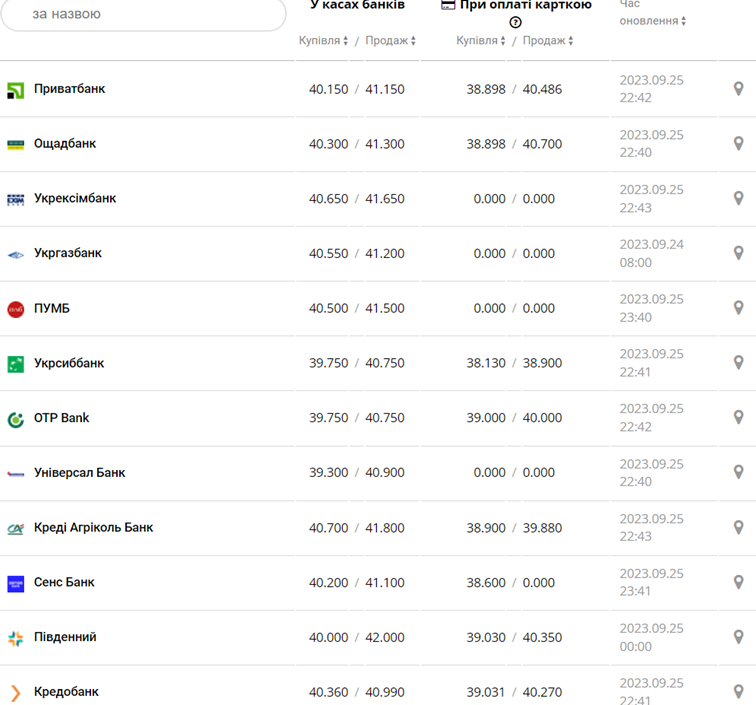Click the Oschadbank logo icon
Viewport: 756px width, 705px height.
[x=15, y=144]
